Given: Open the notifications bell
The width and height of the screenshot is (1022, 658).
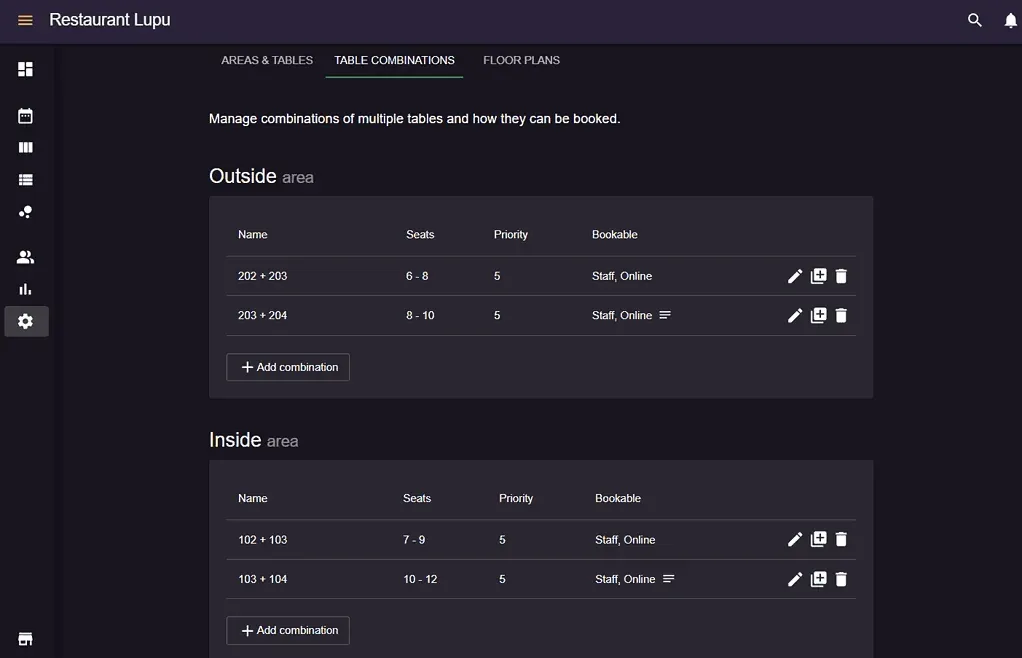Looking at the screenshot, I should [1010, 21].
